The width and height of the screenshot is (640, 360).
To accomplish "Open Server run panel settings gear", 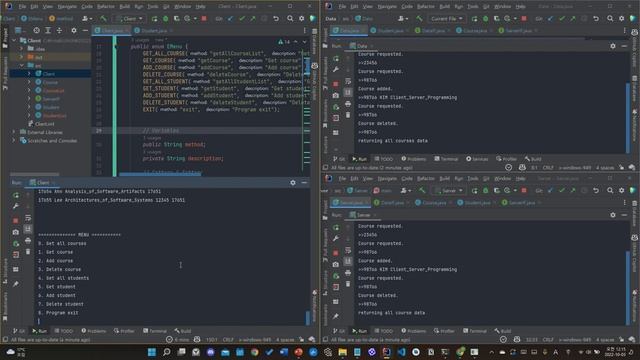I will tap(613, 215).
